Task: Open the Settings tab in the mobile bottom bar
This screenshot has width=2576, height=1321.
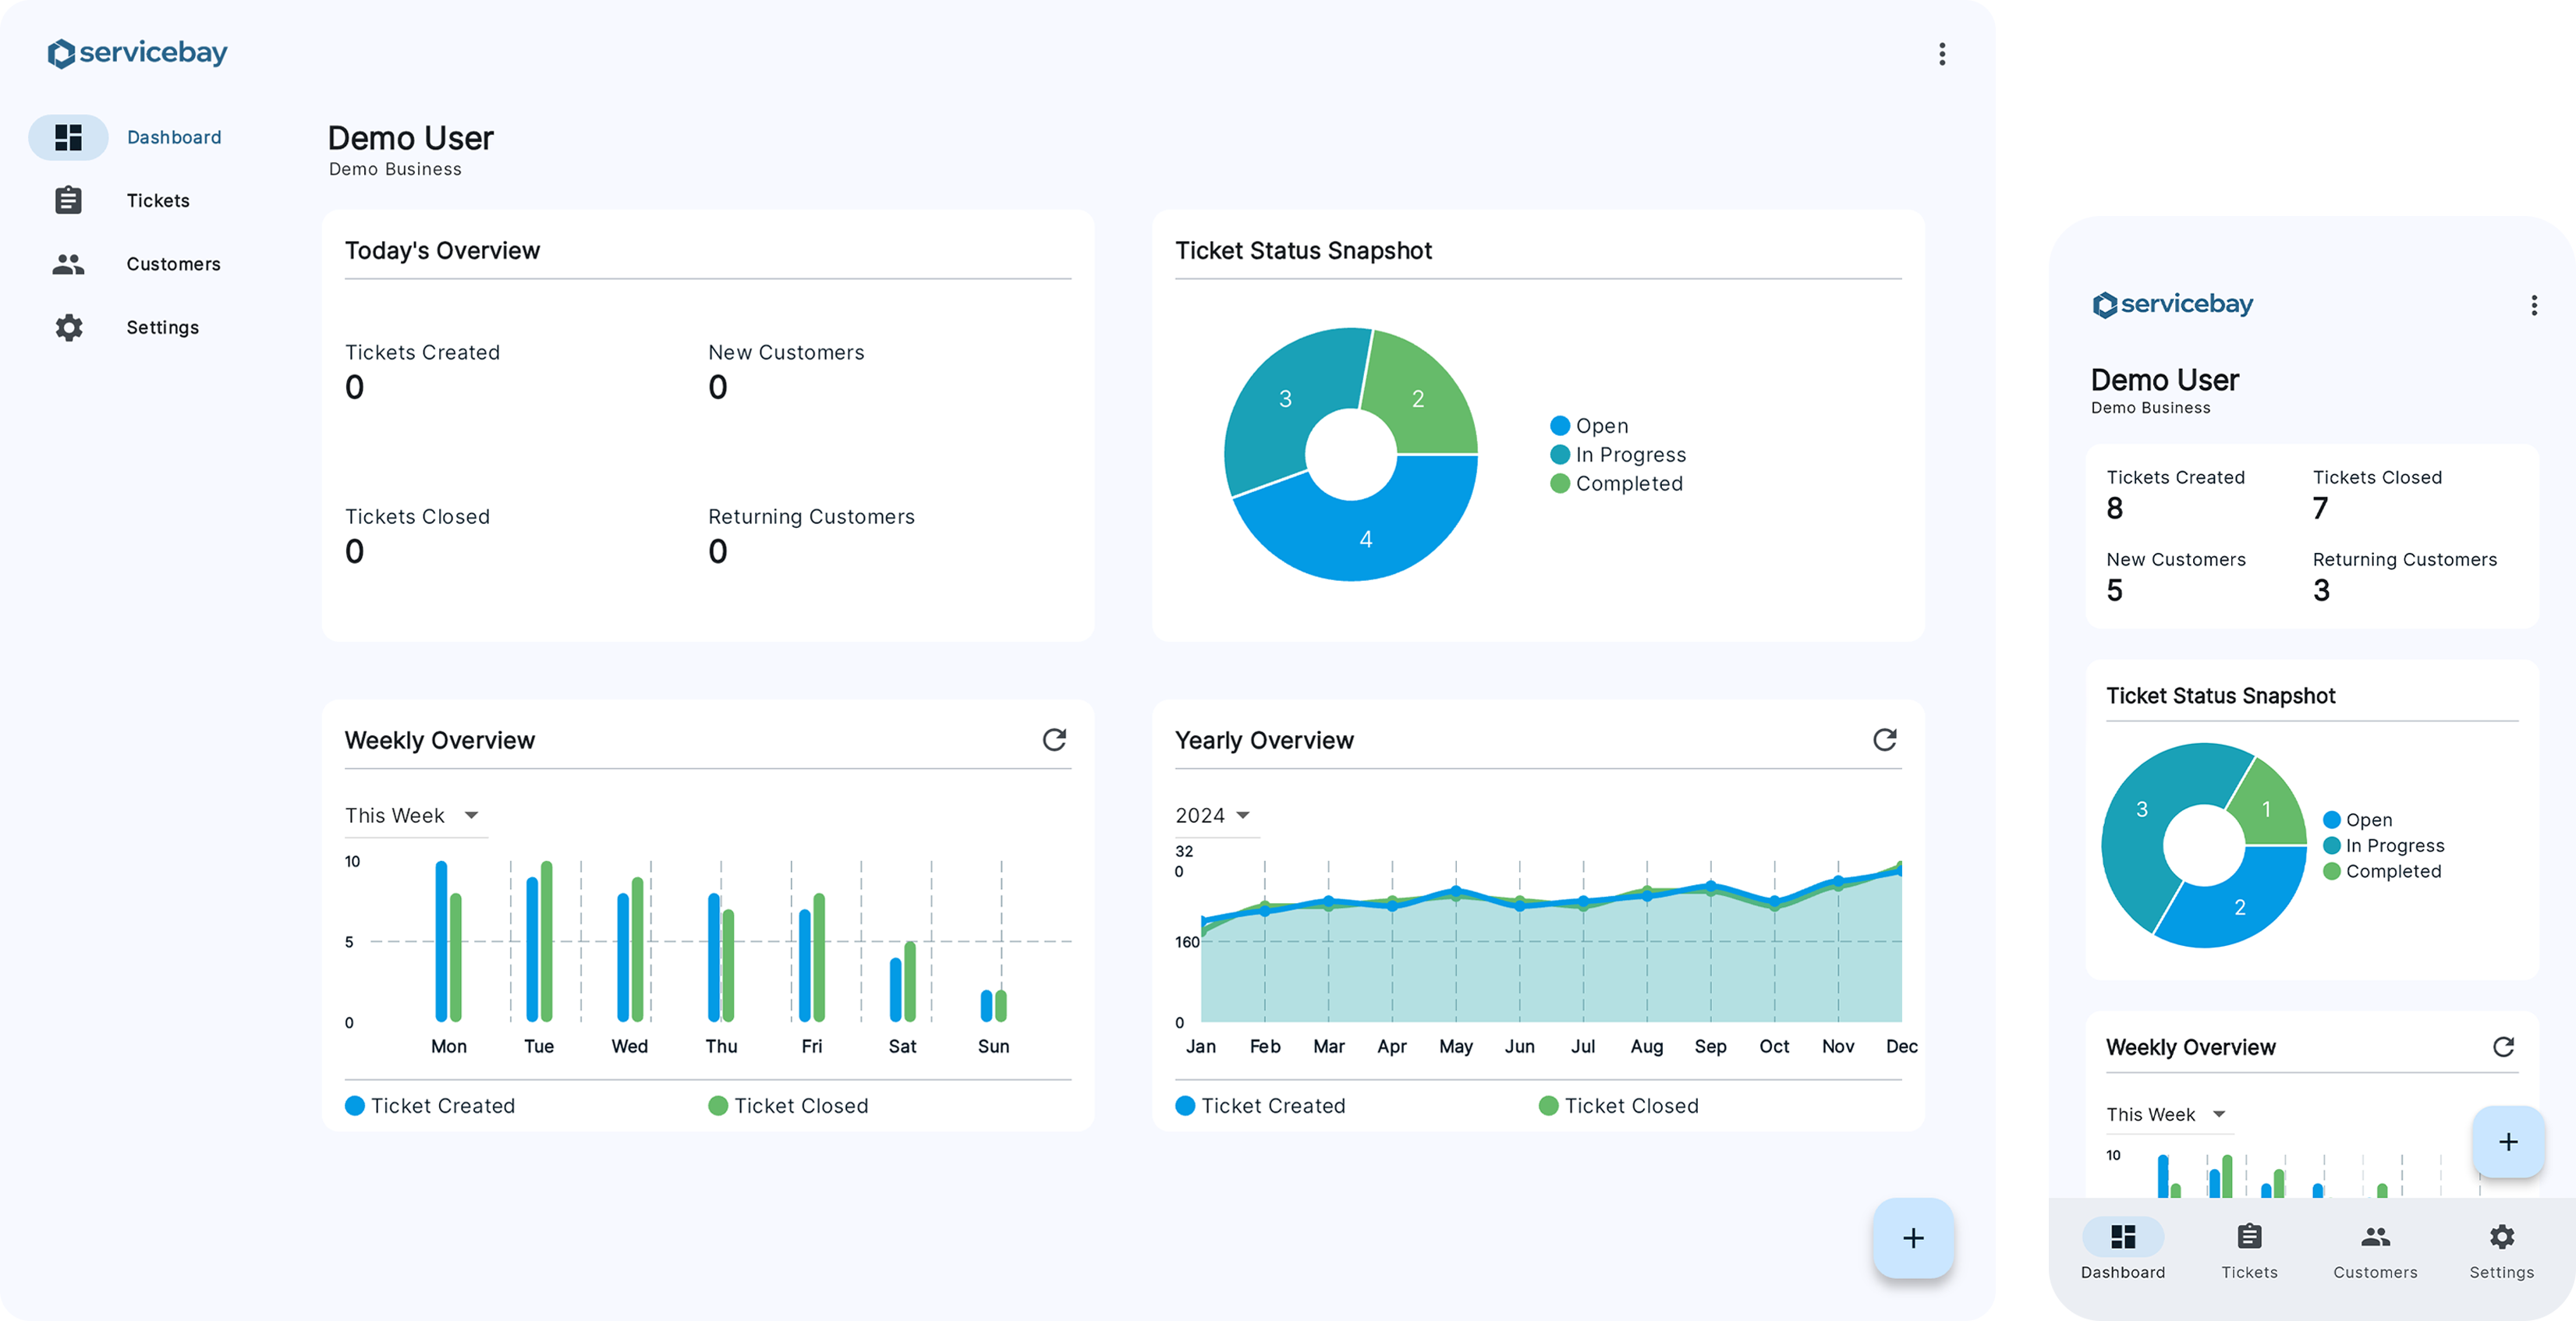Action: click(x=2501, y=1249)
